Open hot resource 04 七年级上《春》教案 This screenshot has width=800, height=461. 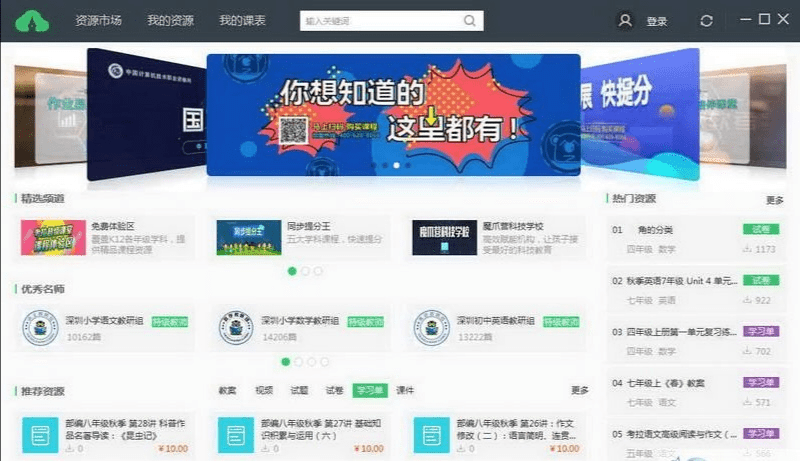pos(665,383)
